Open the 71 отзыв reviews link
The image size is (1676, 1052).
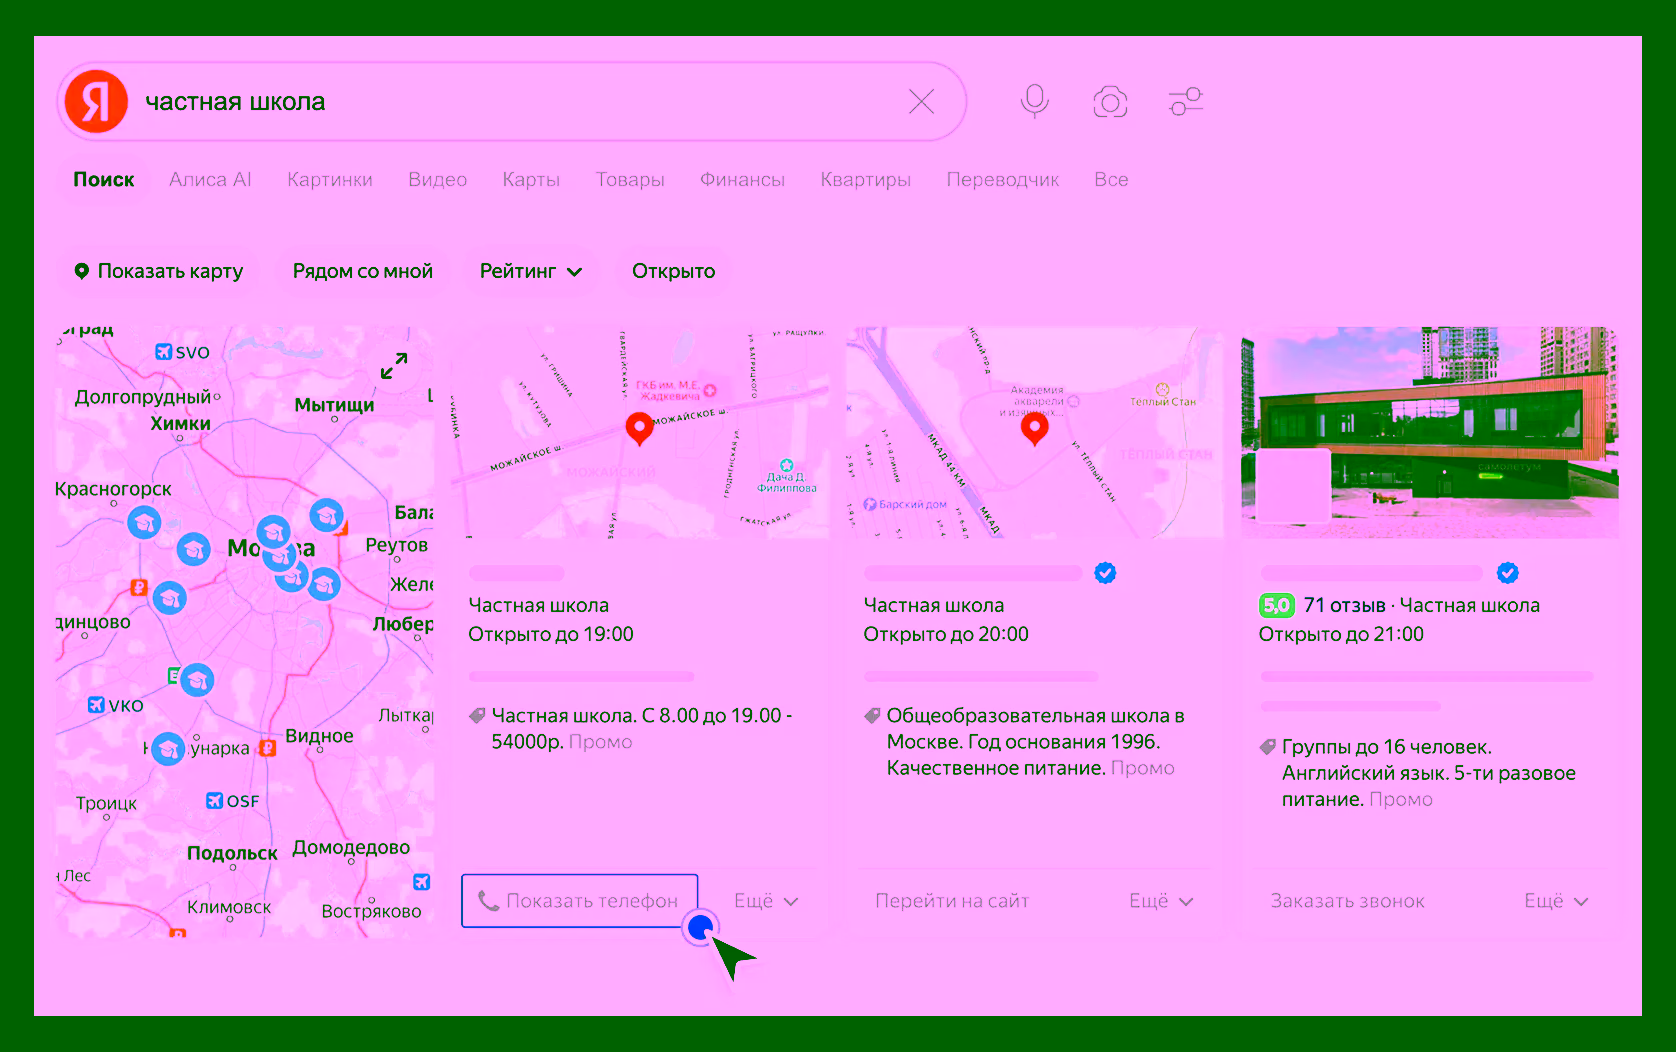(x=1344, y=605)
